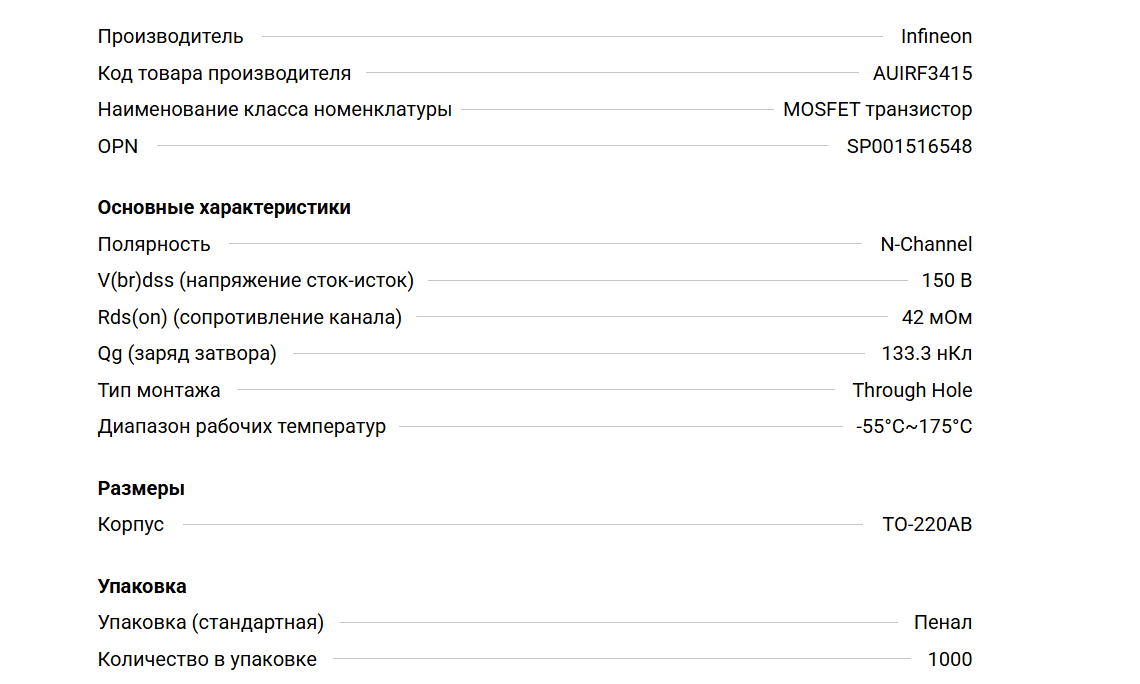Click the Пенал packaging value
This screenshot has height=684, width=1140.
pyautogui.click(x=942, y=623)
